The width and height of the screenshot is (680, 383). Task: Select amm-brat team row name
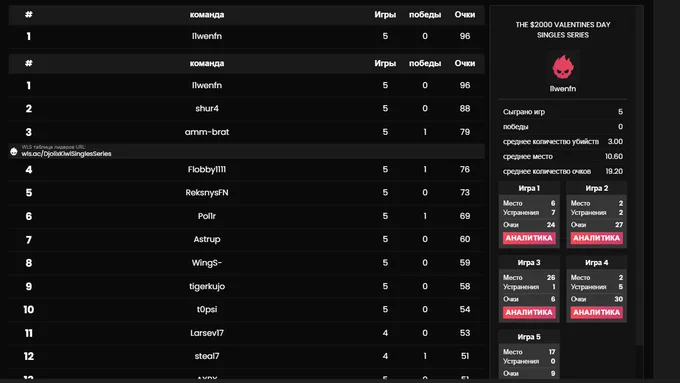pyautogui.click(x=207, y=132)
